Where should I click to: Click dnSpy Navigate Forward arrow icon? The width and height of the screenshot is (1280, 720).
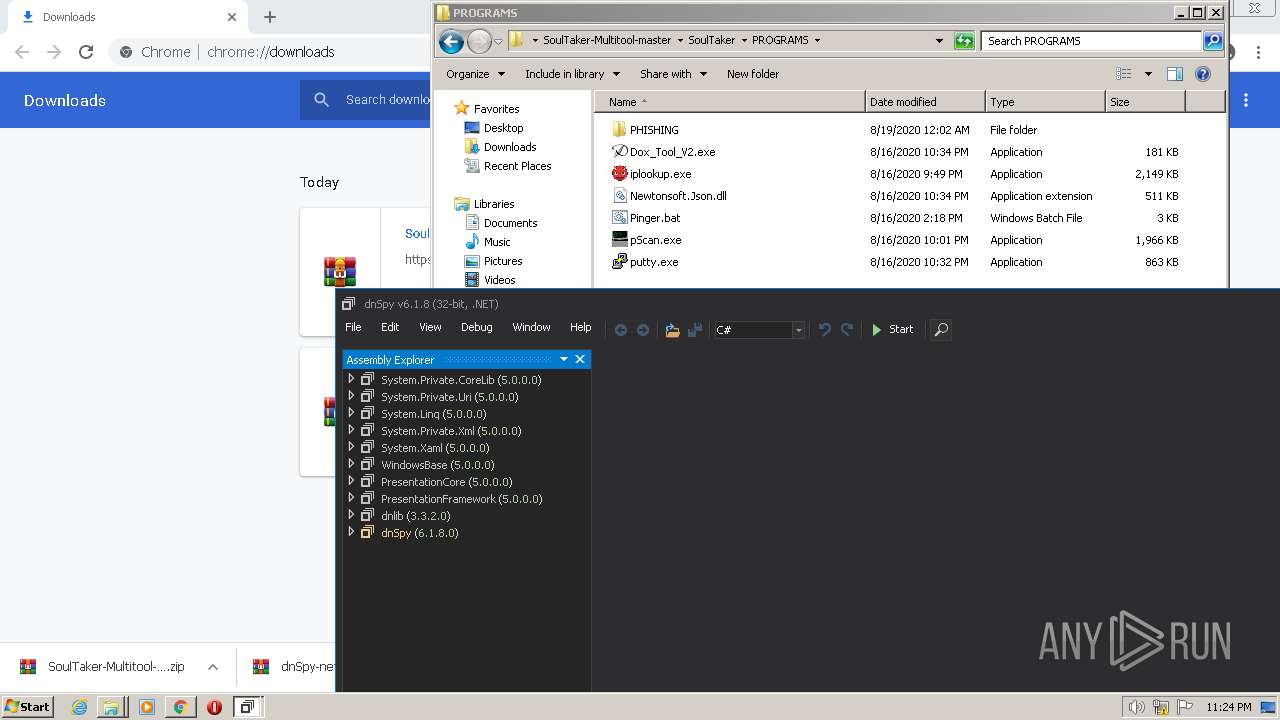[643, 330]
